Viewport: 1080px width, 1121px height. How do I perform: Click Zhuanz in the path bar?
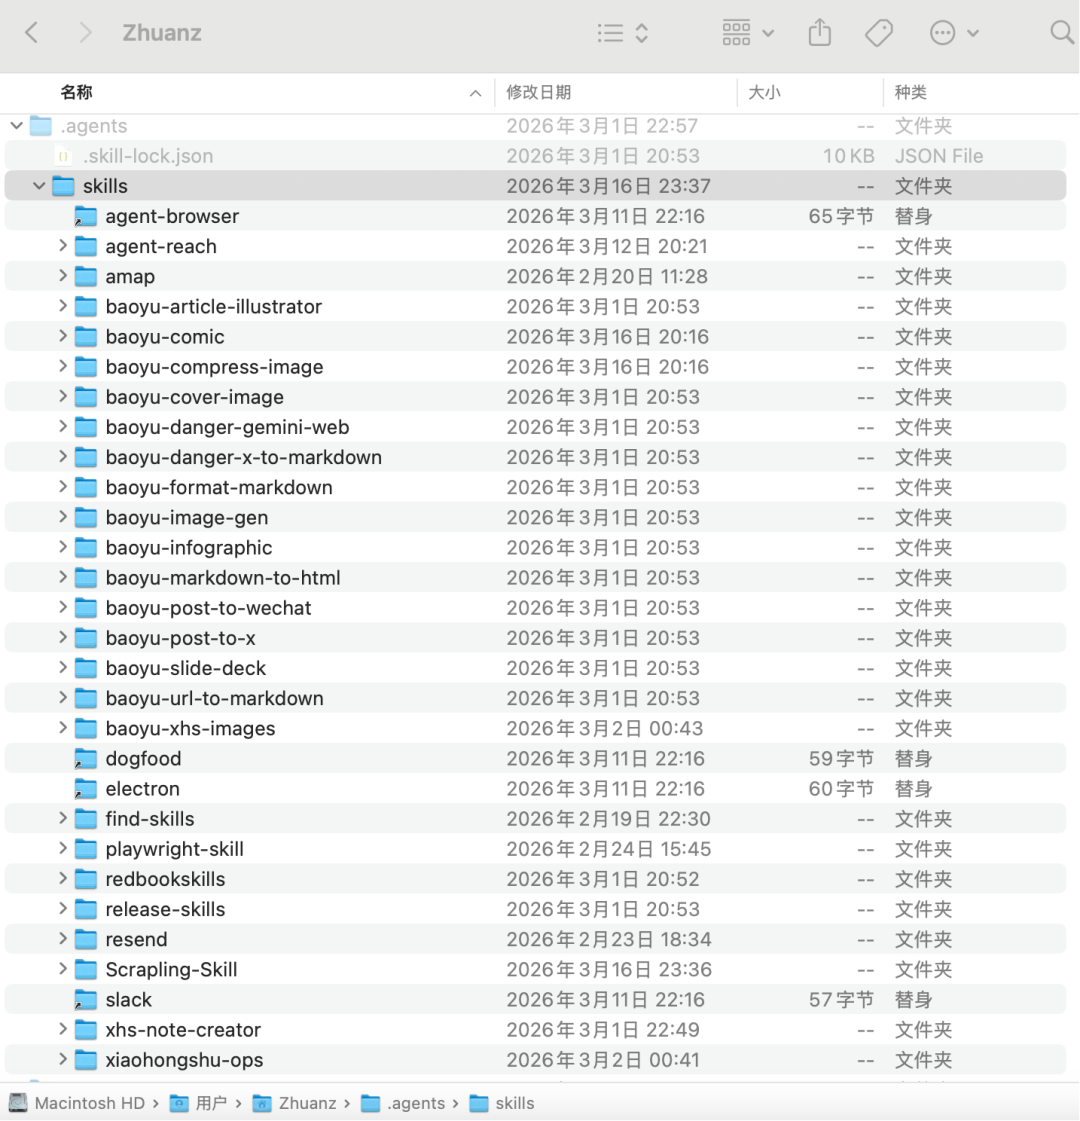294,1103
